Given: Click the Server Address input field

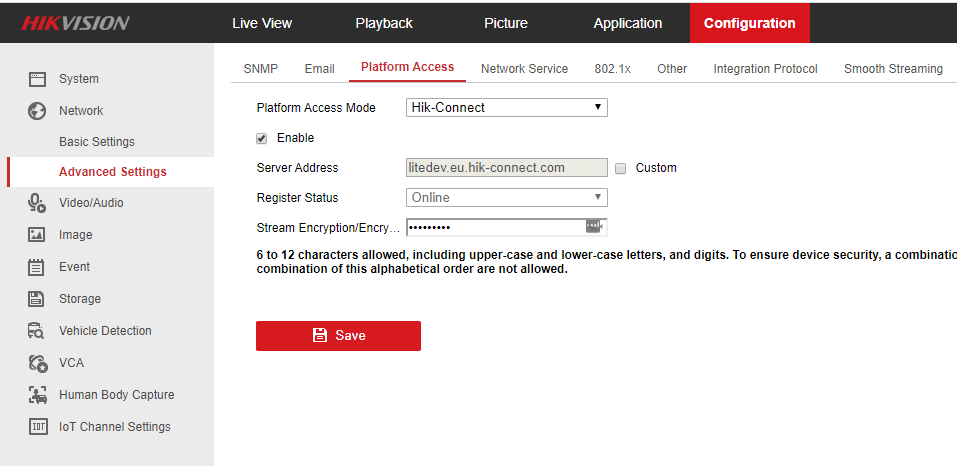Looking at the screenshot, I should coord(507,168).
